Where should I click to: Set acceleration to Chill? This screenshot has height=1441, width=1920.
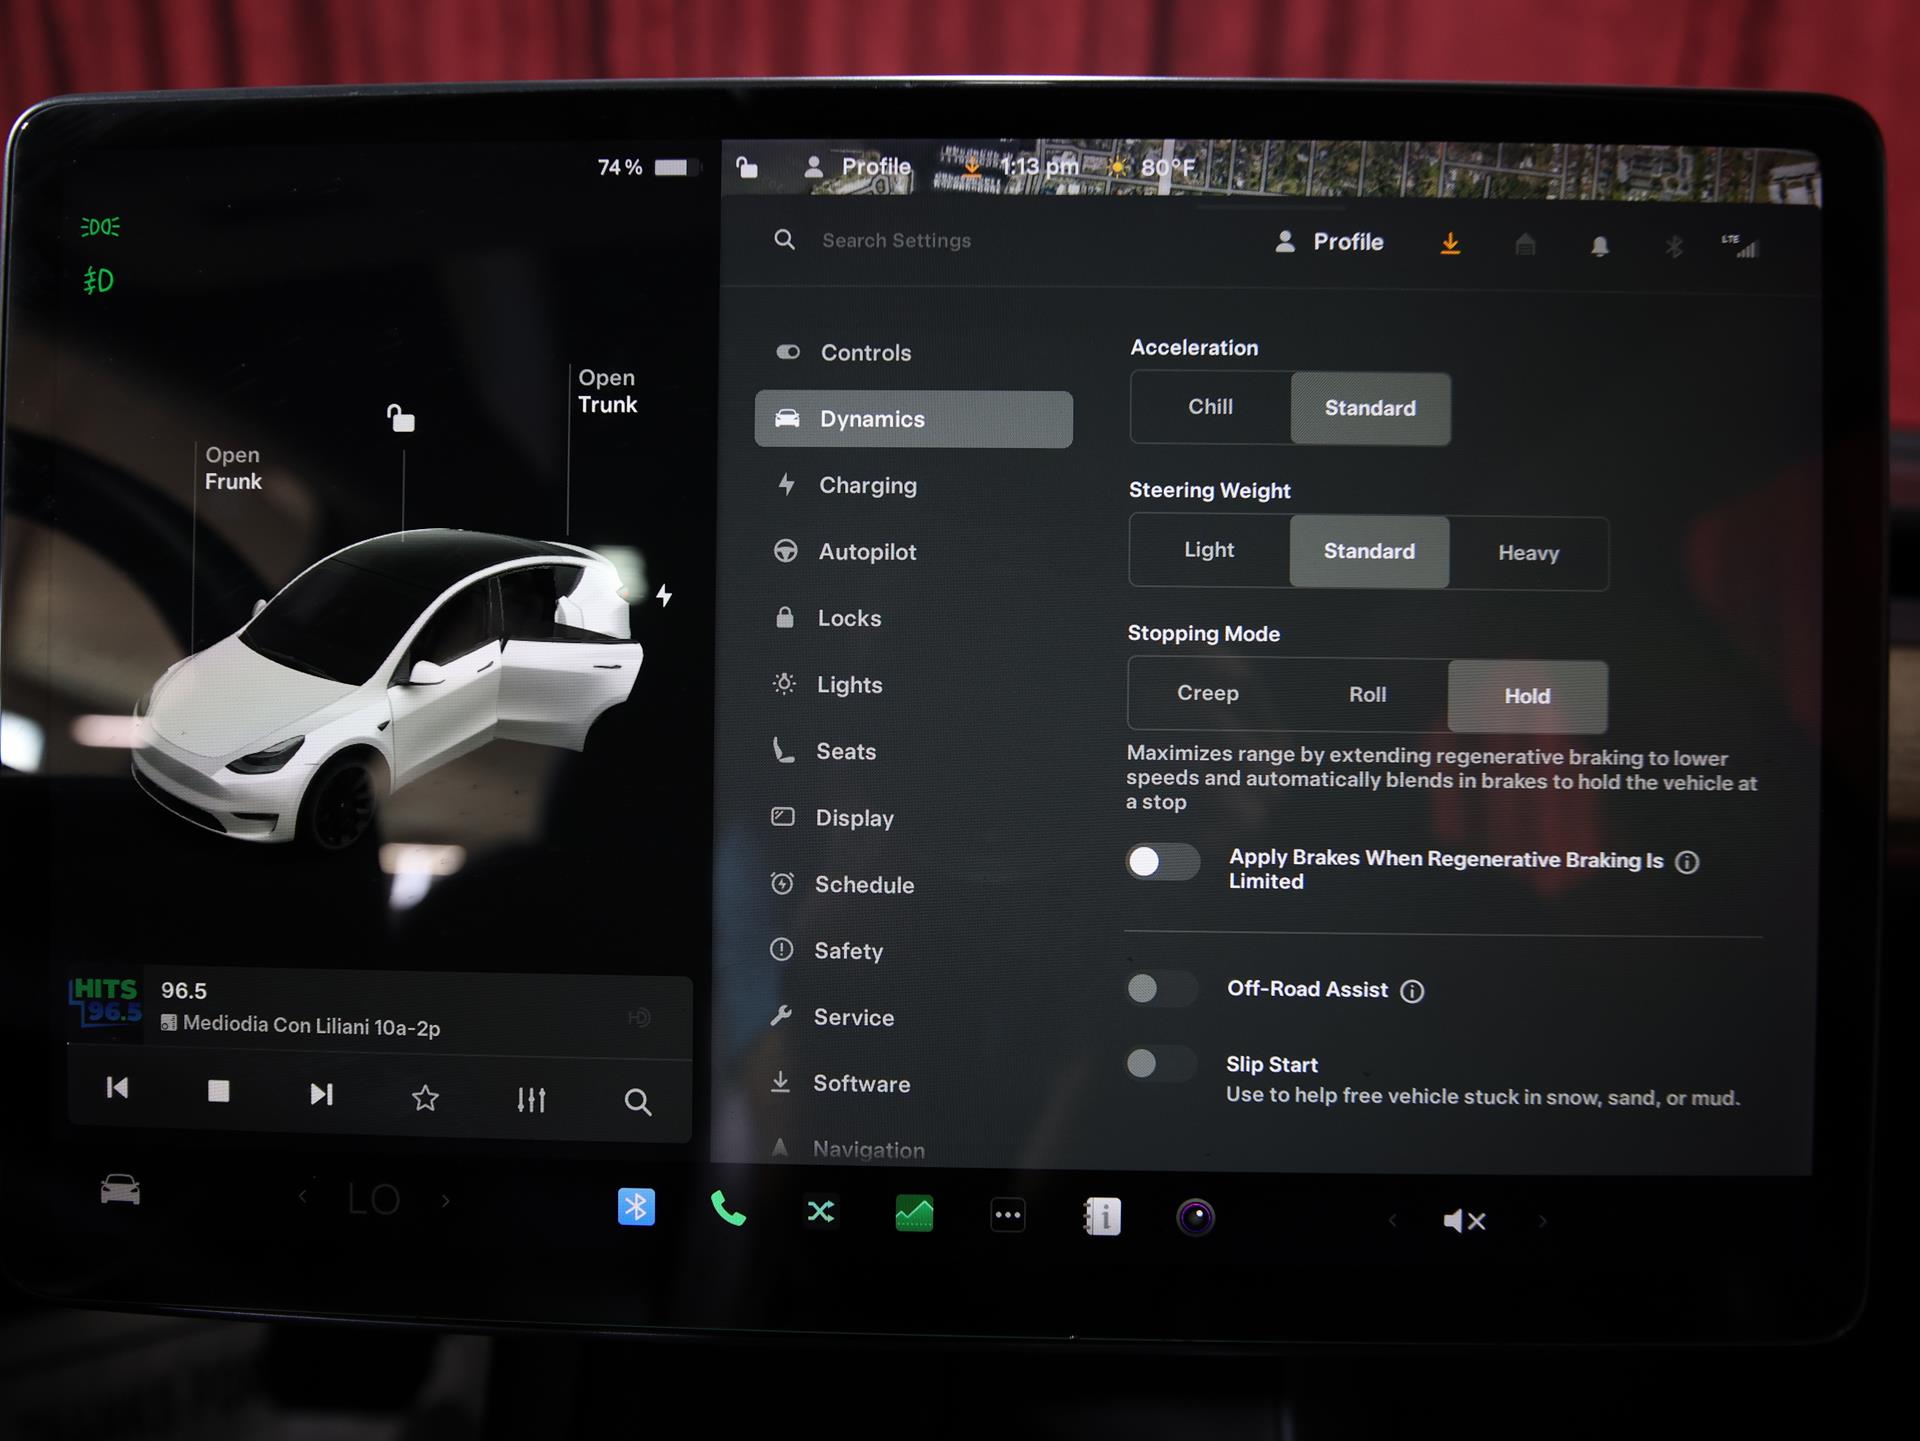coord(1210,407)
